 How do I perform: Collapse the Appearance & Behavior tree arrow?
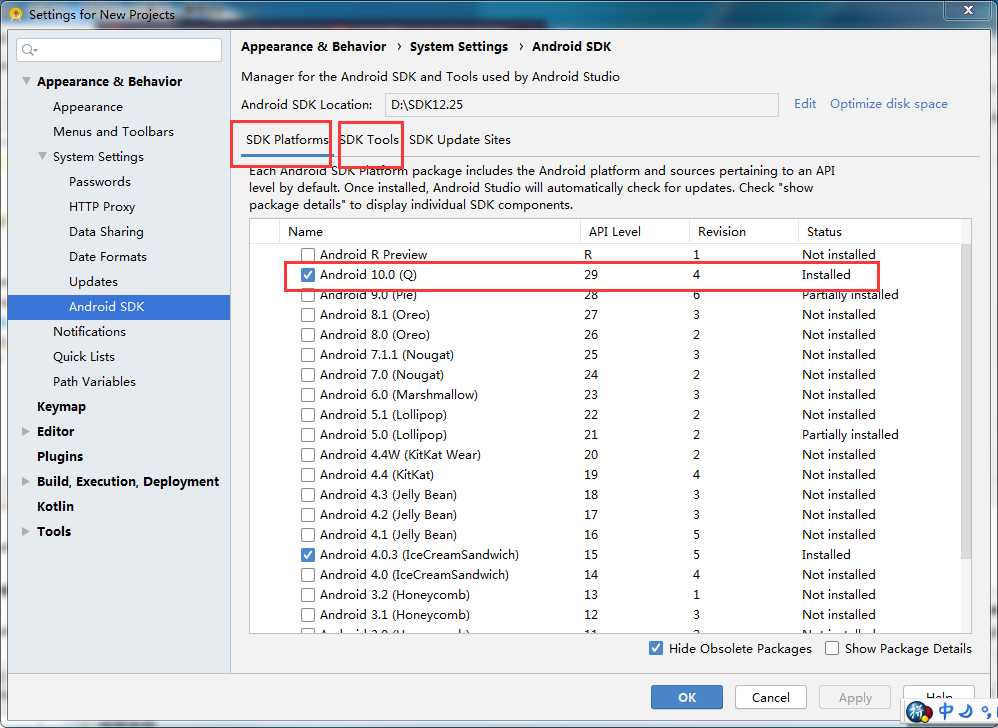(x=26, y=81)
